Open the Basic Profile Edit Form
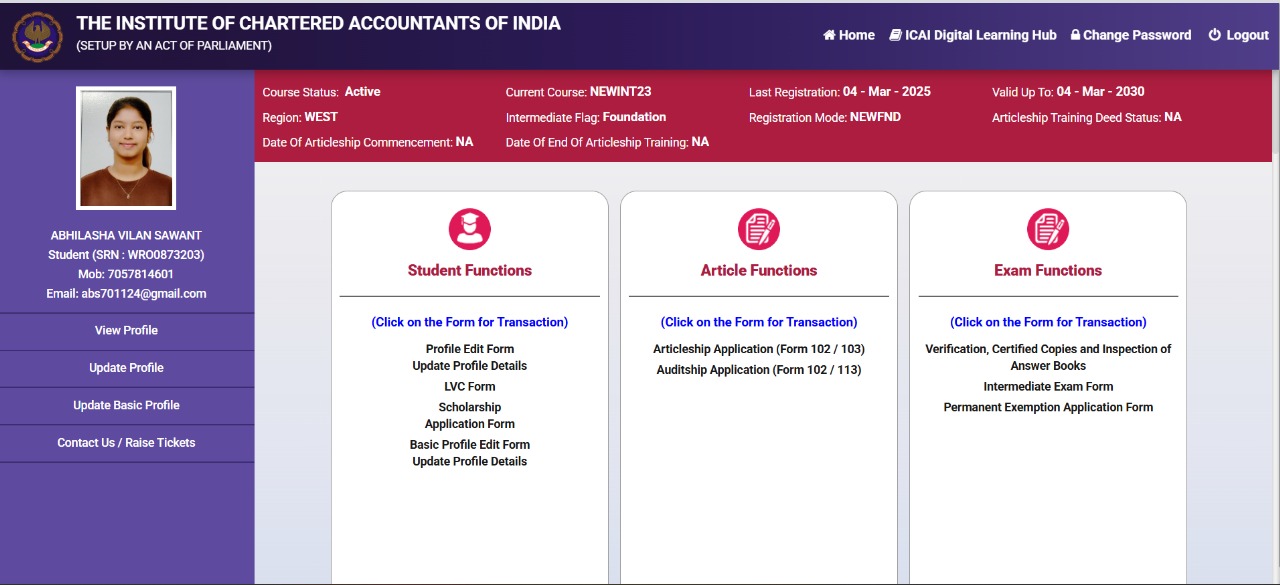 point(469,445)
